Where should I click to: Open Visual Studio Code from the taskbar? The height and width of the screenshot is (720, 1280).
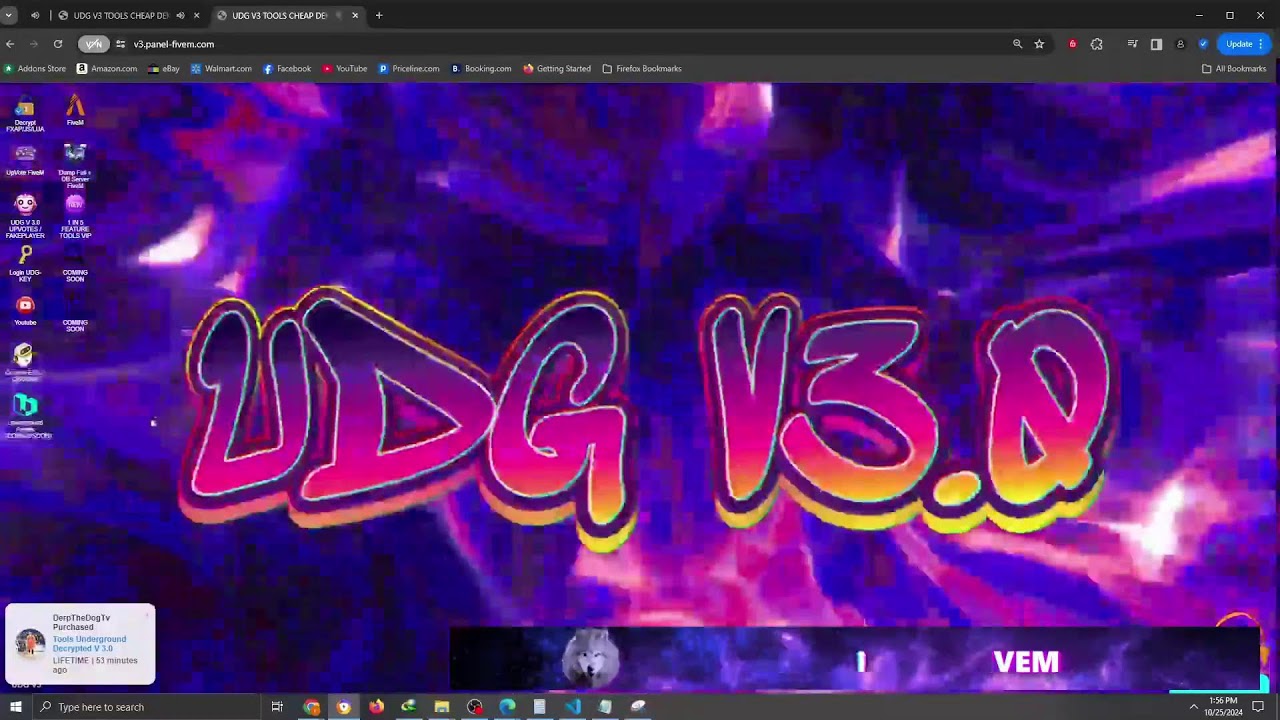coord(572,707)
